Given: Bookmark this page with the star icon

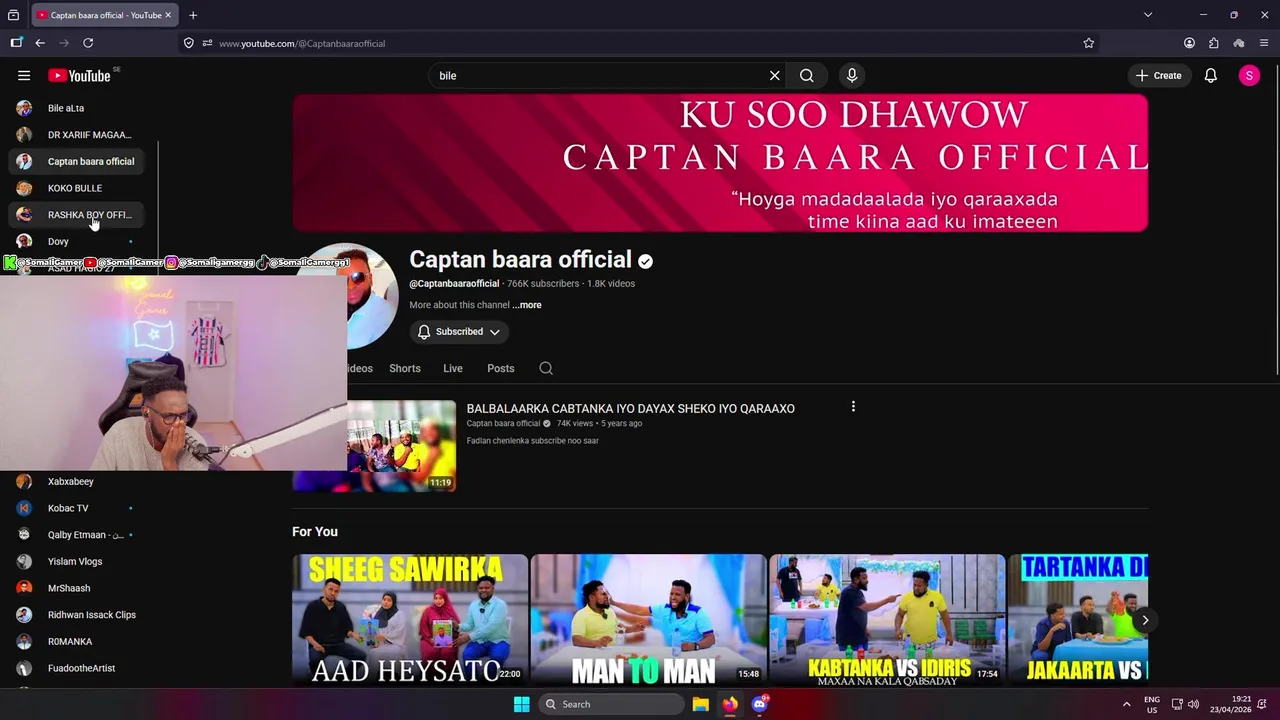Looking at the screenshot, I should pos(1089,43).
